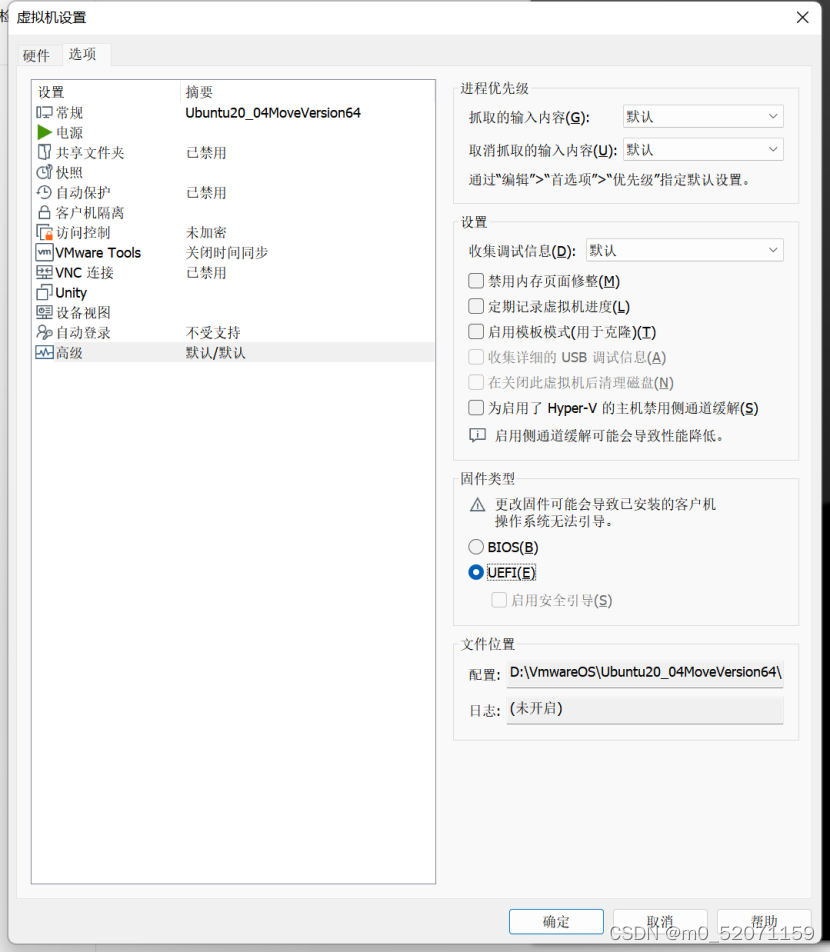
Task: Select the Unity settings row
Action: pyautogui.click(x=234, y=293)
